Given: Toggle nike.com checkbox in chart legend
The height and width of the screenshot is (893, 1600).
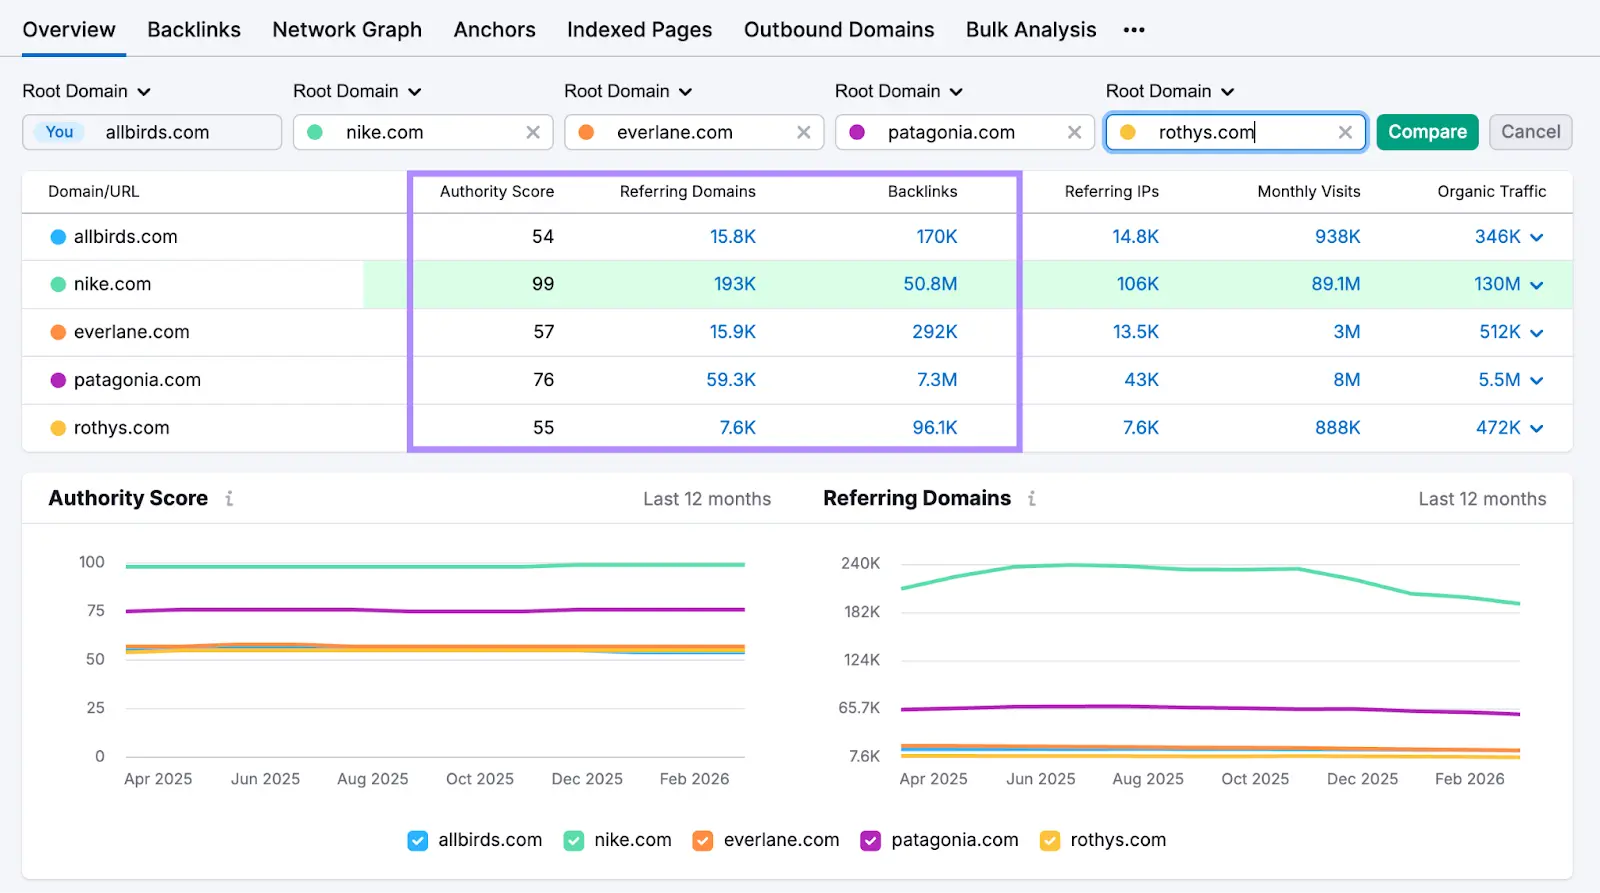Looking at the screenshot, I should [x=574, y=841].
